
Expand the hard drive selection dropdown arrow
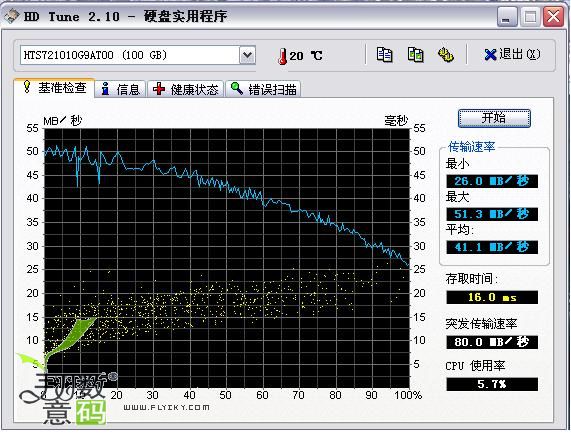(247, 55)
